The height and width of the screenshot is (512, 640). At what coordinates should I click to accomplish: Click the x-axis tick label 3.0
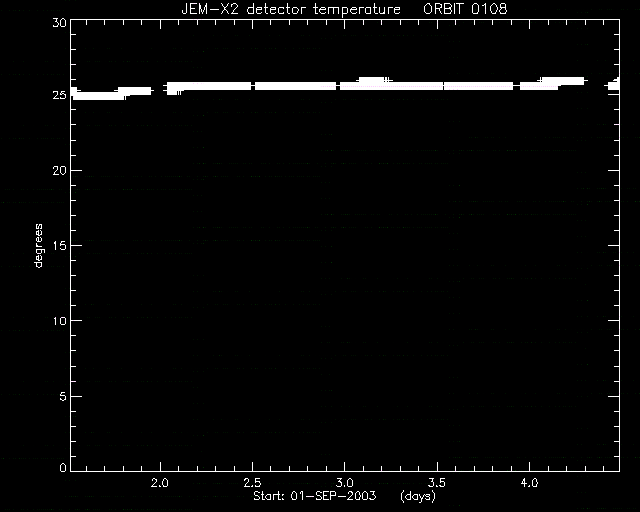pyautogui.click(x=344, y=483)
